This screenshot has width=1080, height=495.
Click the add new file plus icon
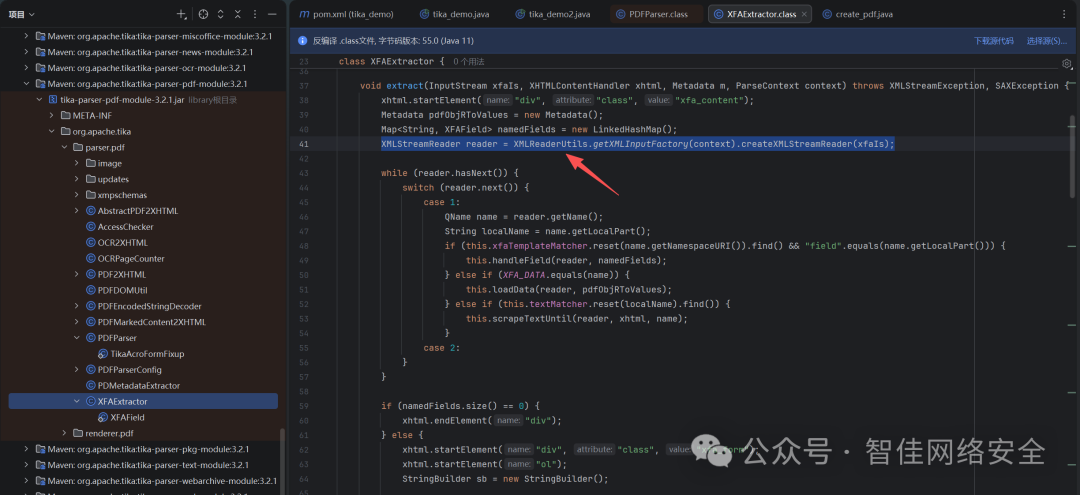181,14
